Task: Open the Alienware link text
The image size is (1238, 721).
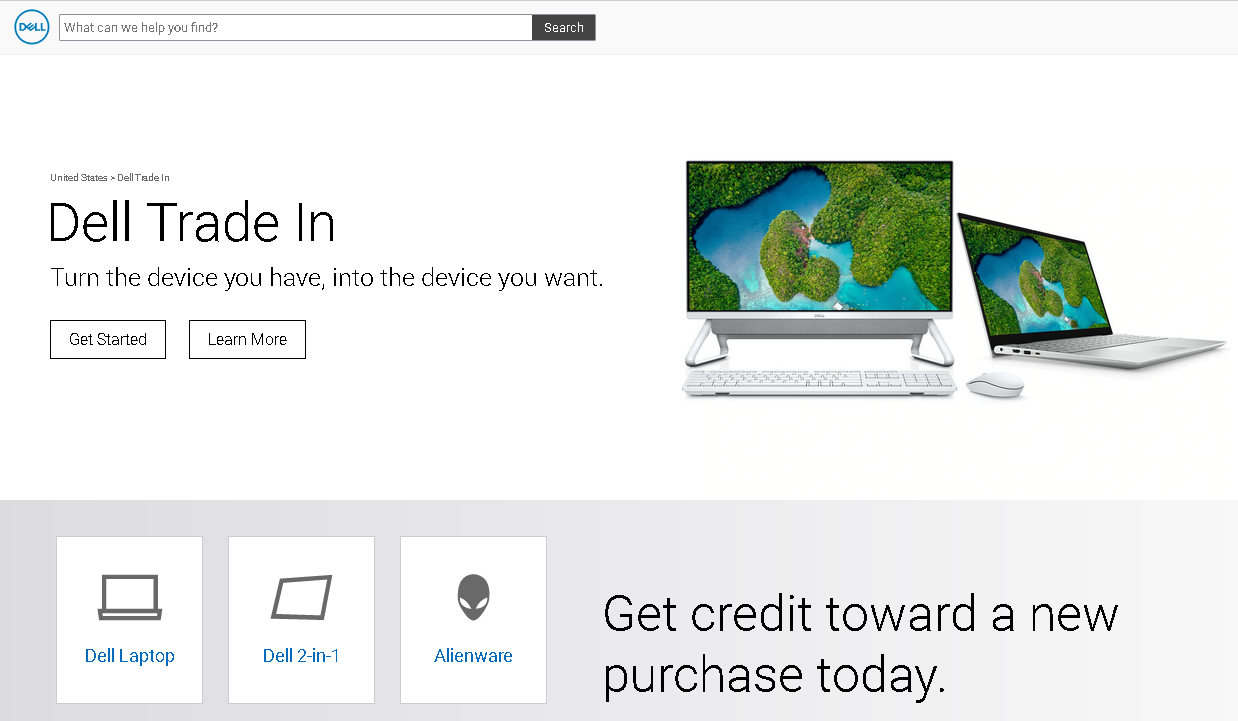Action: click(474, 656)
